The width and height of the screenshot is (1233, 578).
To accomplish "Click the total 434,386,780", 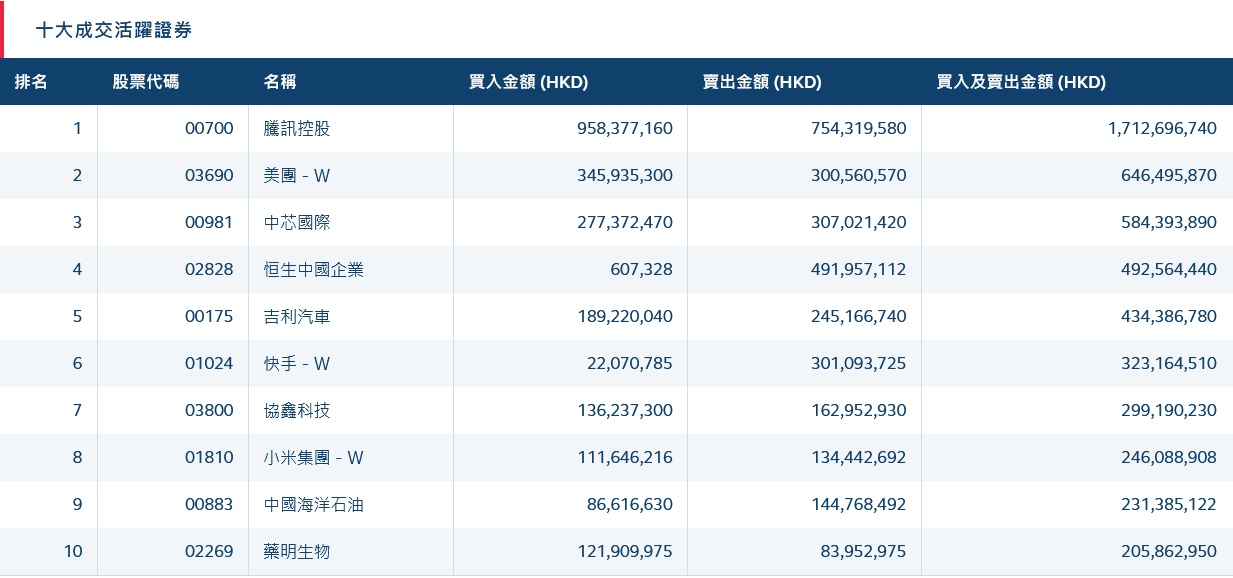I will tap(1169, 316).
